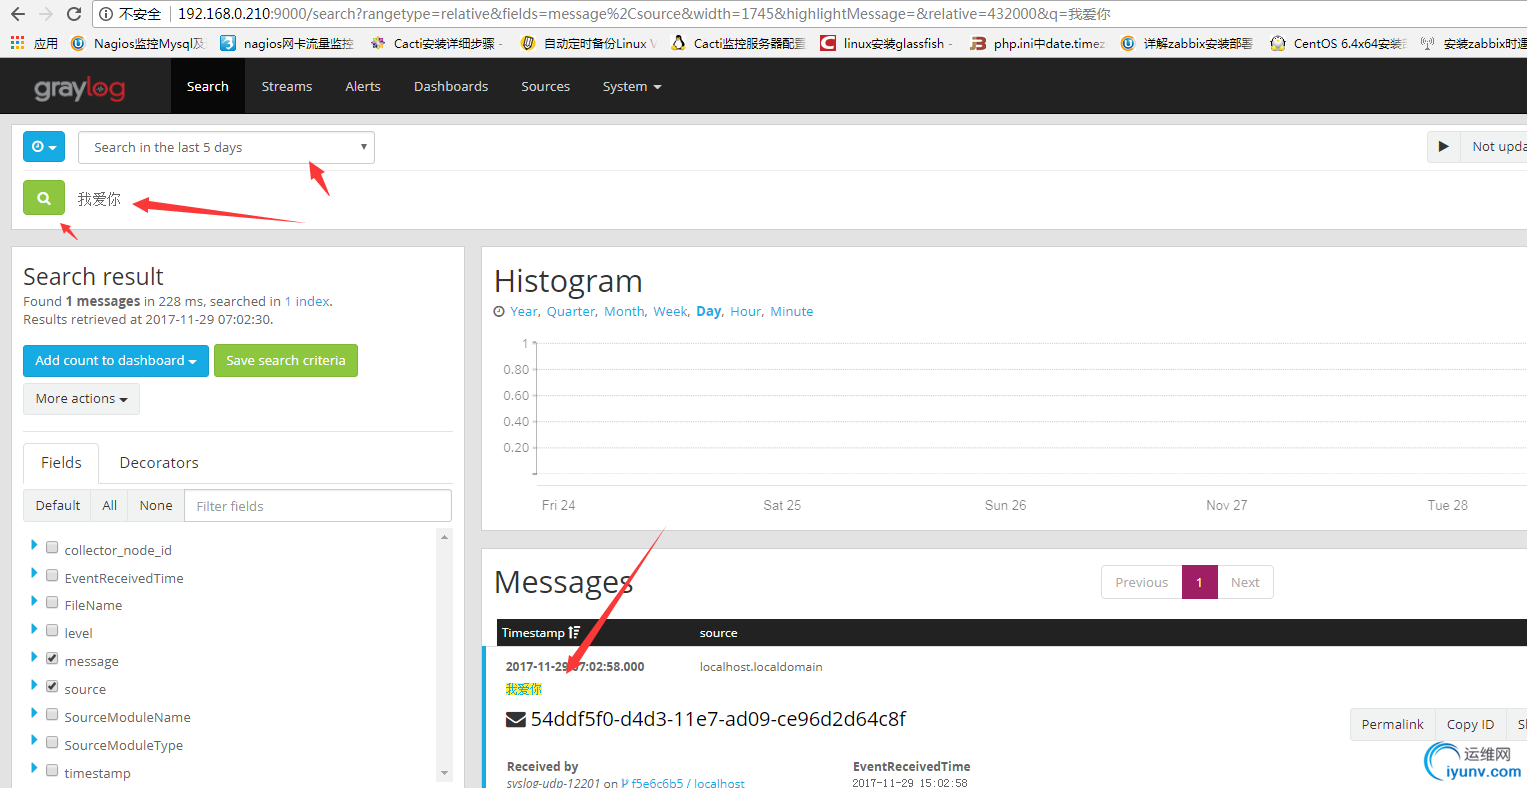Sort messages using the Timestamp sort icon

click(574, 633)
